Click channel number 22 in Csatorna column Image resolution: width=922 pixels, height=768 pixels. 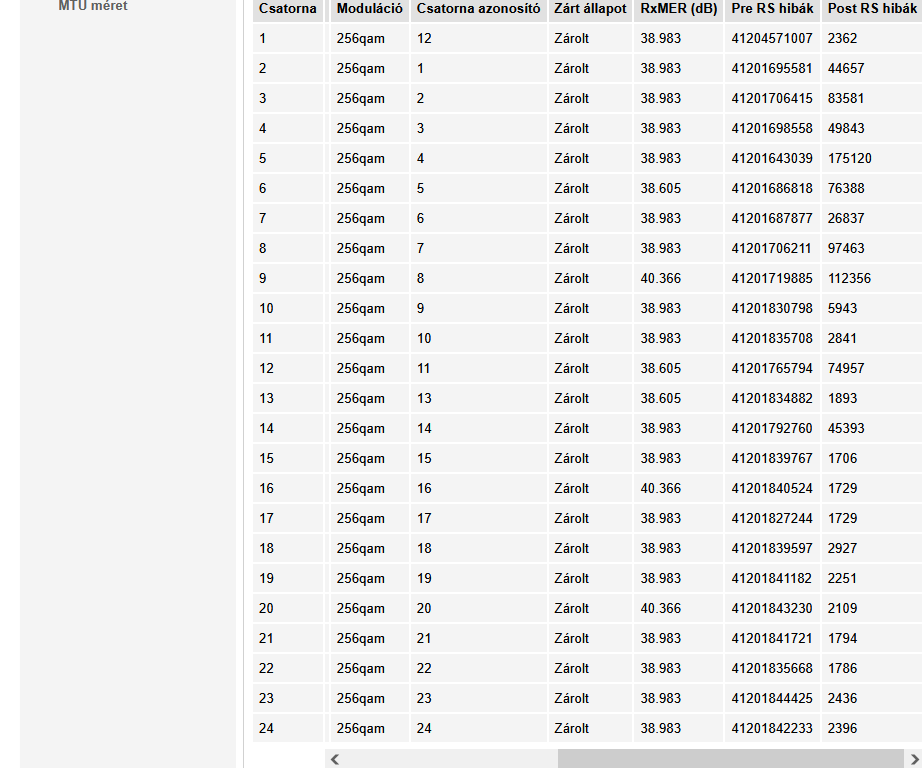[x=266, y=668]
